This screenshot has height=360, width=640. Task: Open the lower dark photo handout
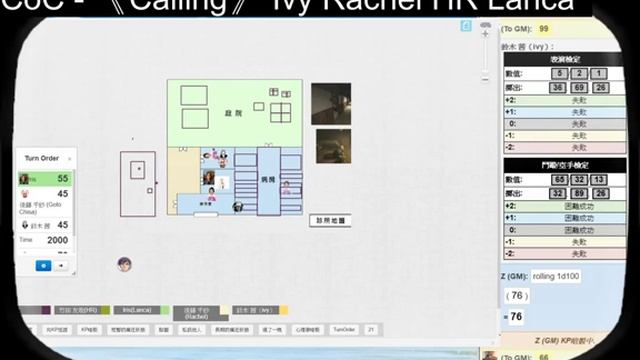pos(333,147)
